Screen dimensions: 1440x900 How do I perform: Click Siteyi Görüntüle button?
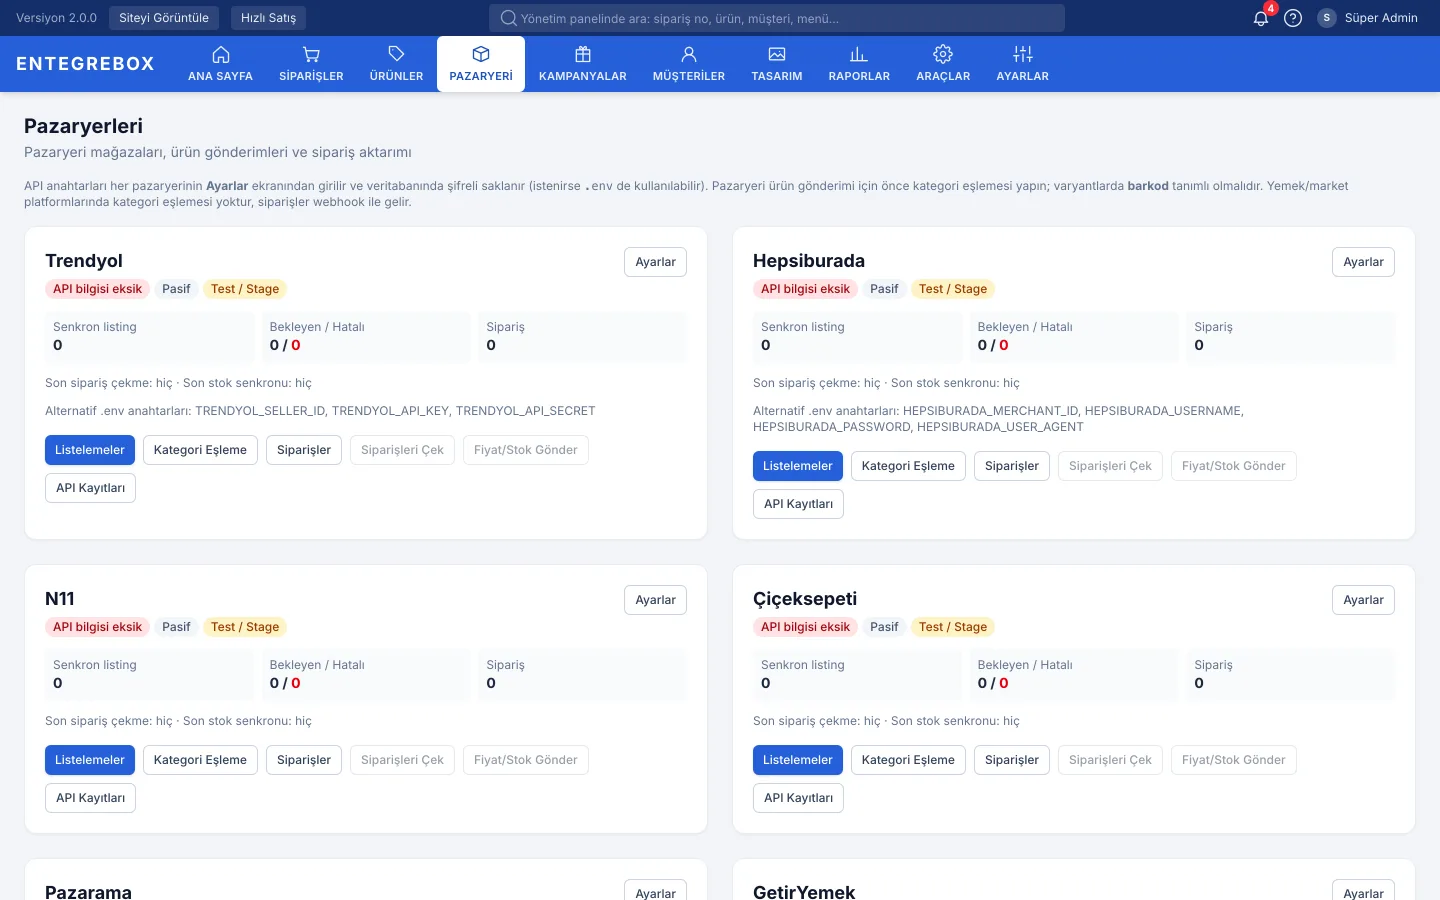pyautogui.click(x=164, y=18)
